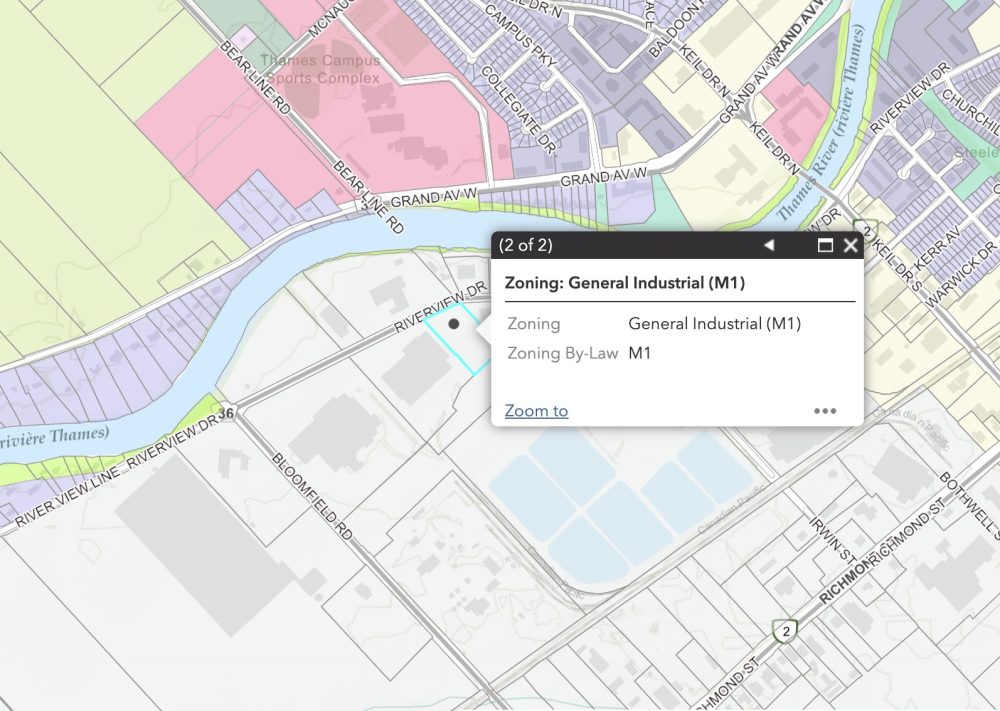
Task: Click the route 36 marker at Bloomfield Rd
Action: click(227, 412)
